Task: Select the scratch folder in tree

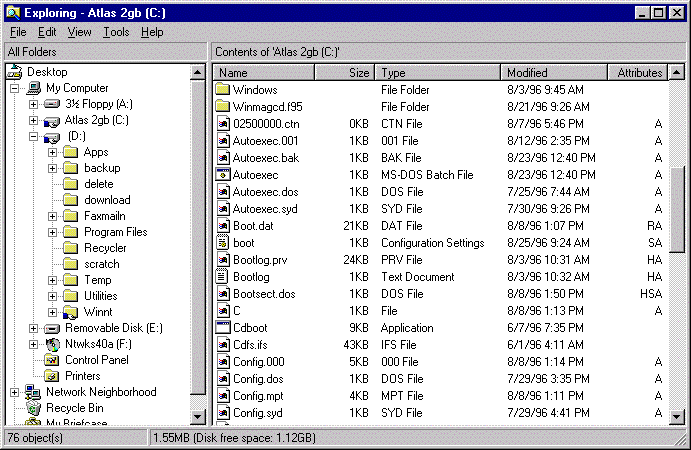Action: coord(102,264)
